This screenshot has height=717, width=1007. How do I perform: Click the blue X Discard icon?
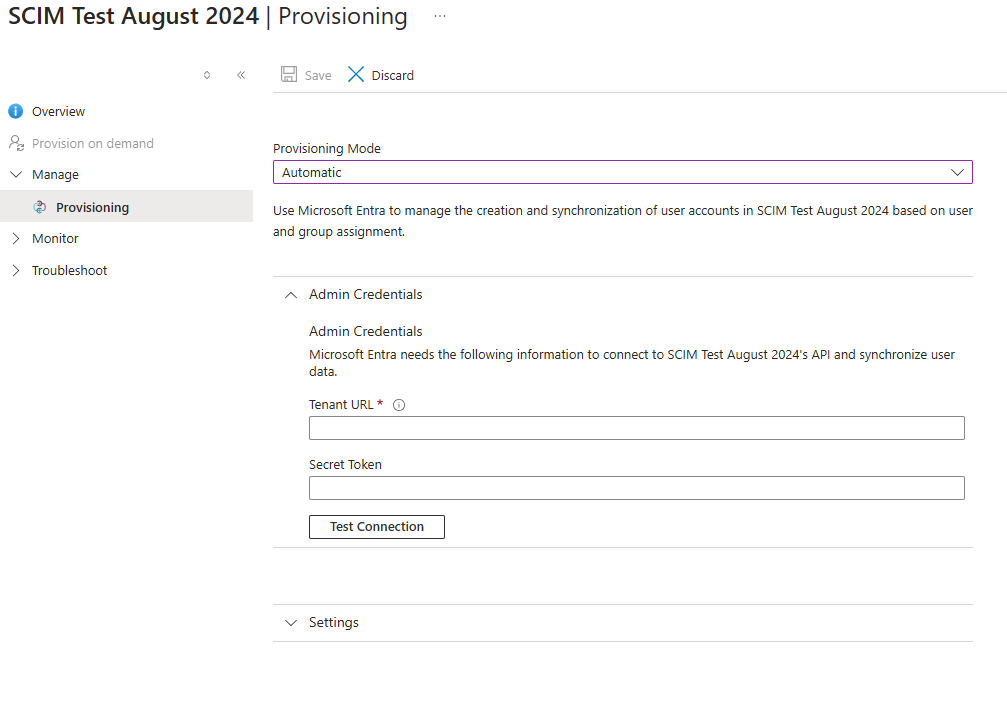tap(355, 74)
